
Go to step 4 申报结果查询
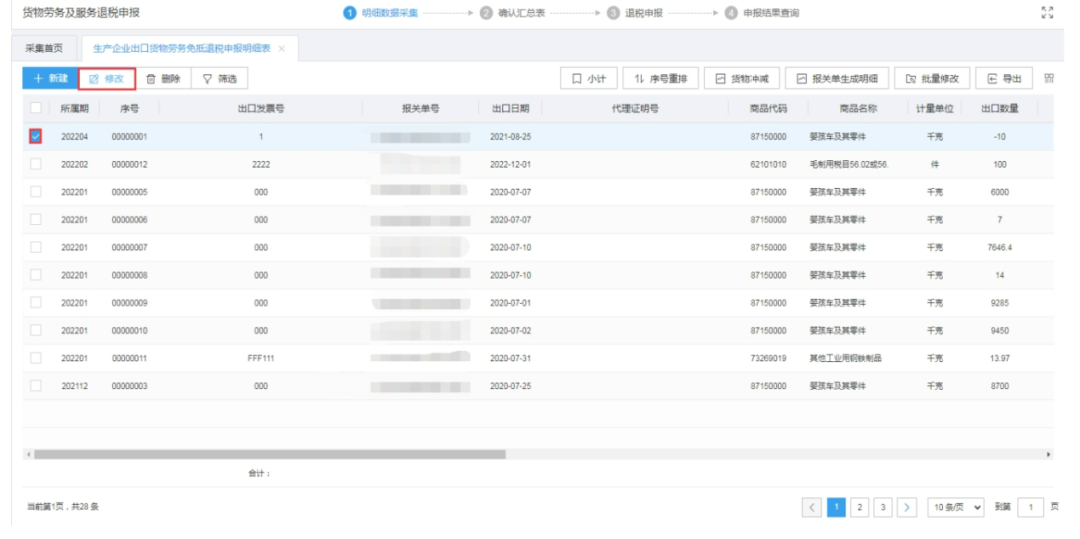[762, 13]
